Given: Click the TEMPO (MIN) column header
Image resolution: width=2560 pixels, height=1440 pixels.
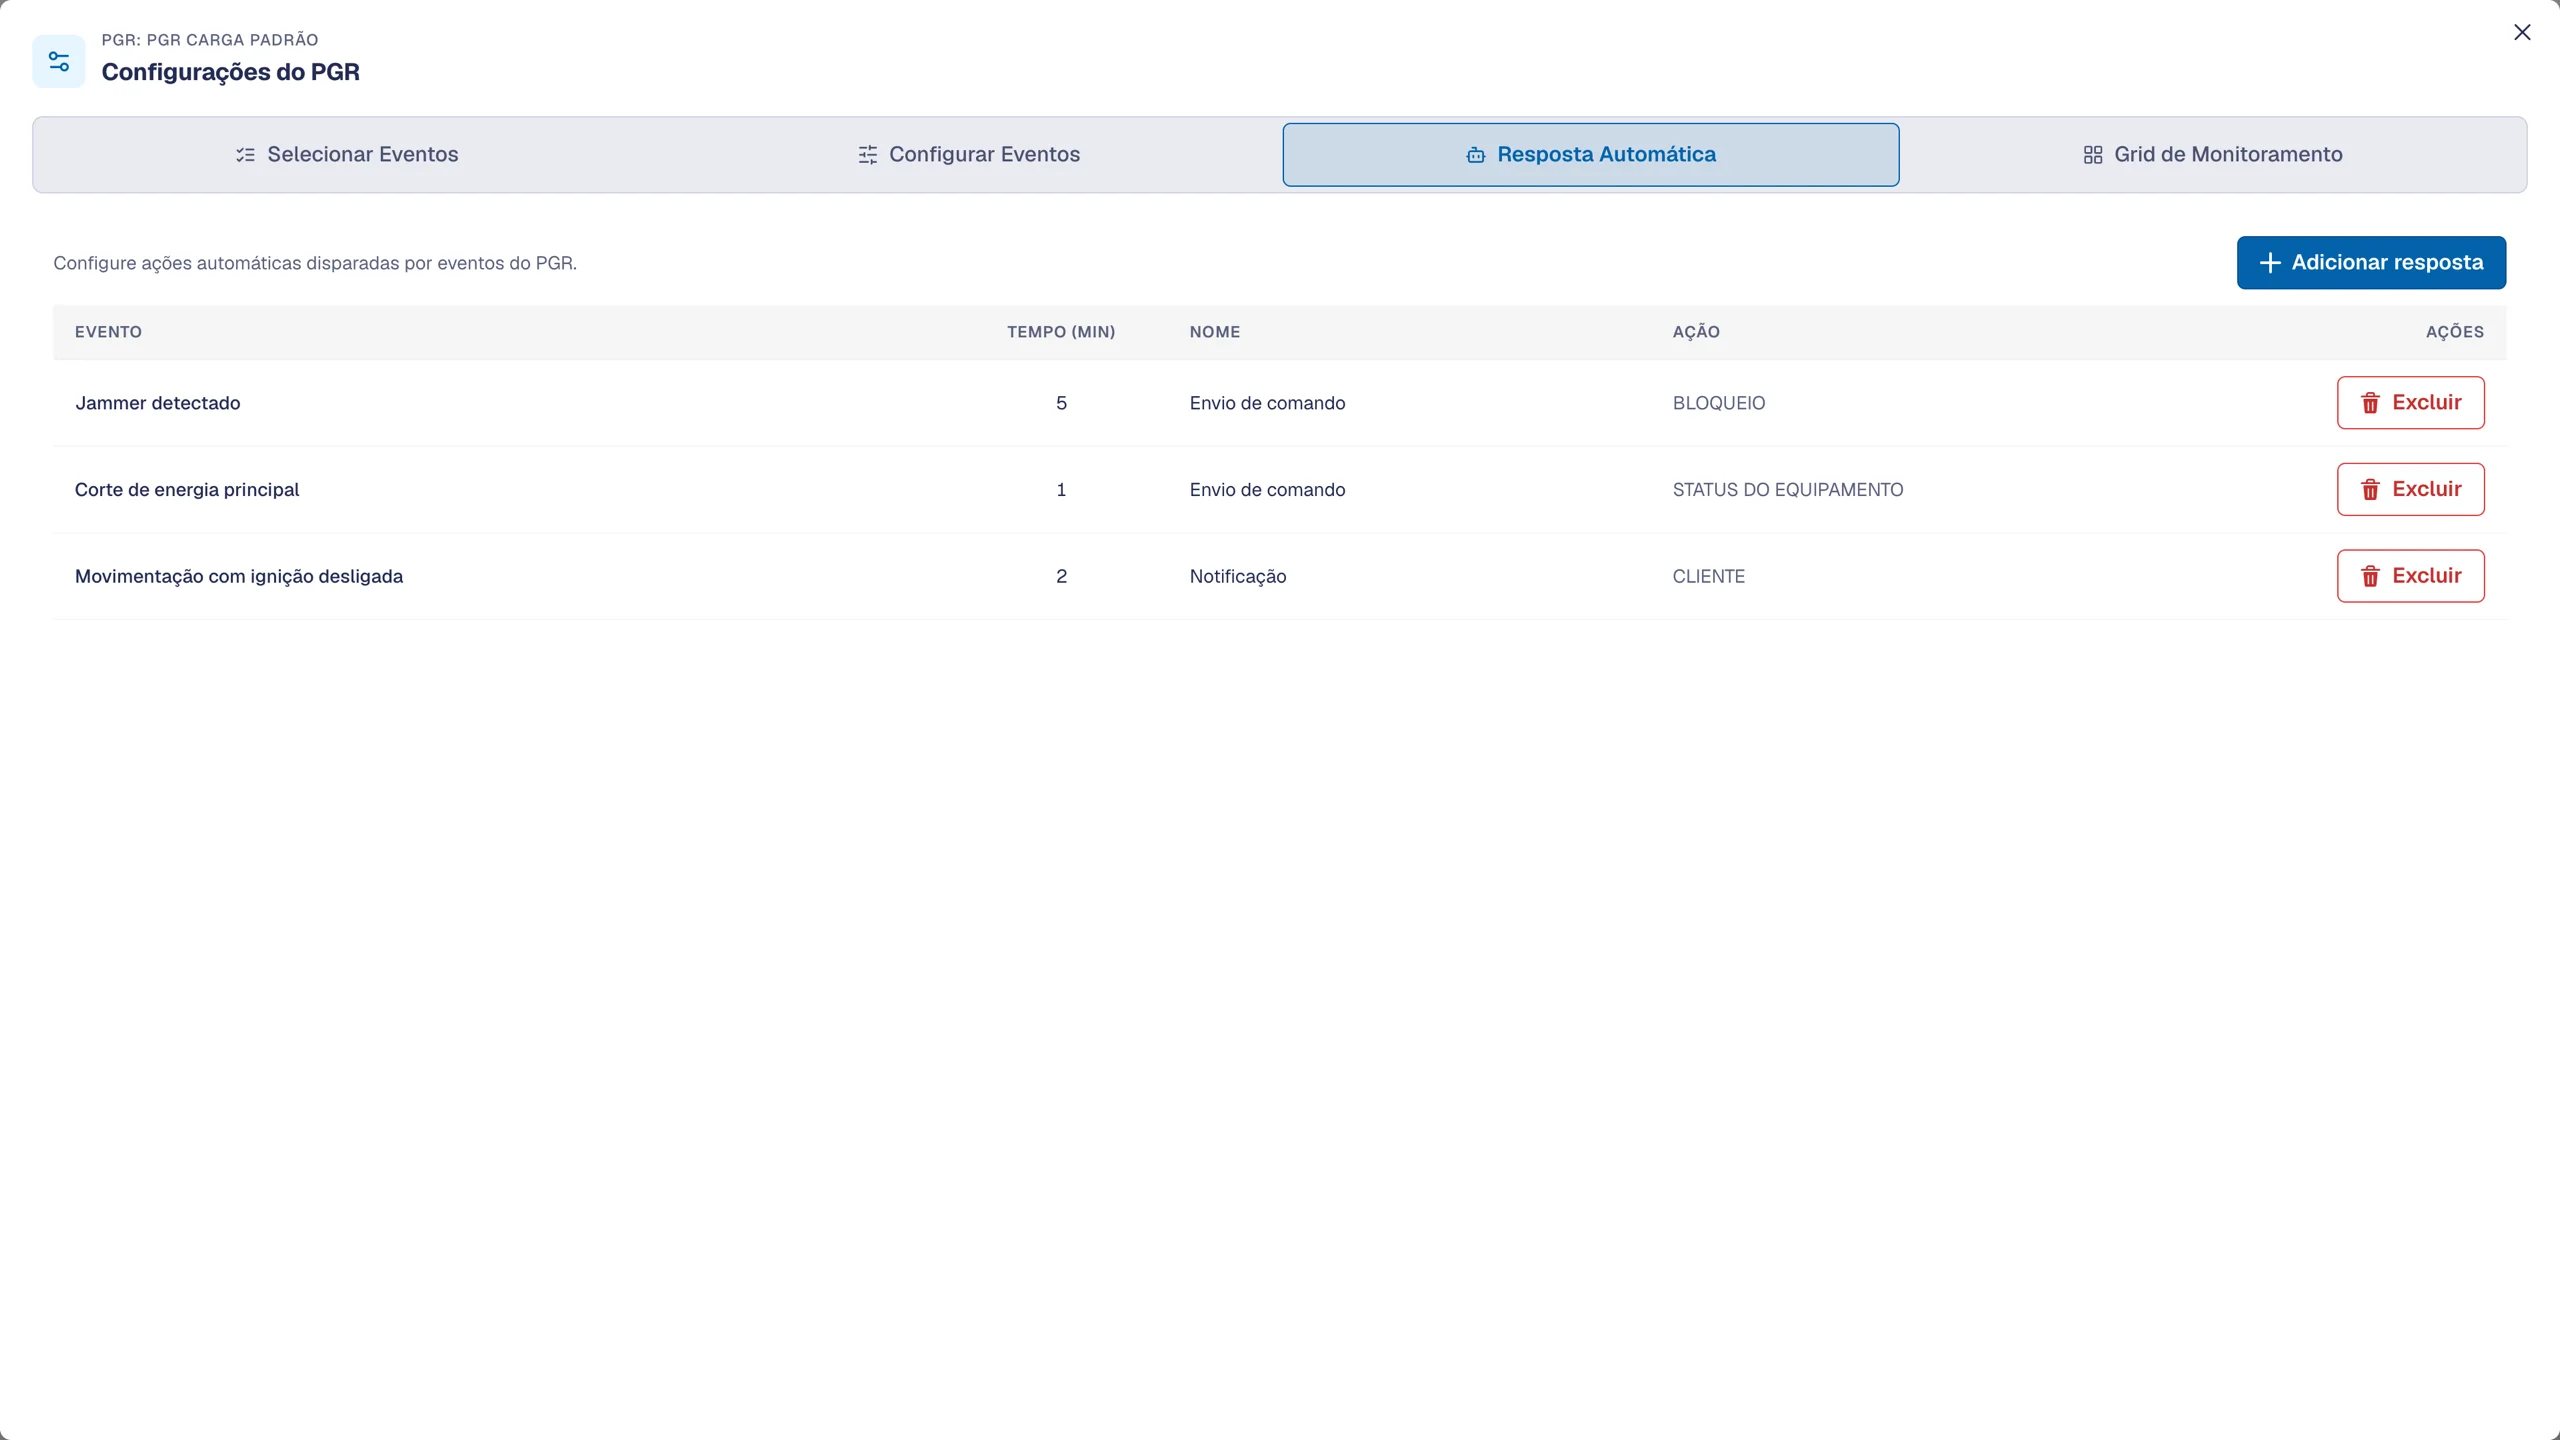Looking at the screenshot, I should (1061, 332).
